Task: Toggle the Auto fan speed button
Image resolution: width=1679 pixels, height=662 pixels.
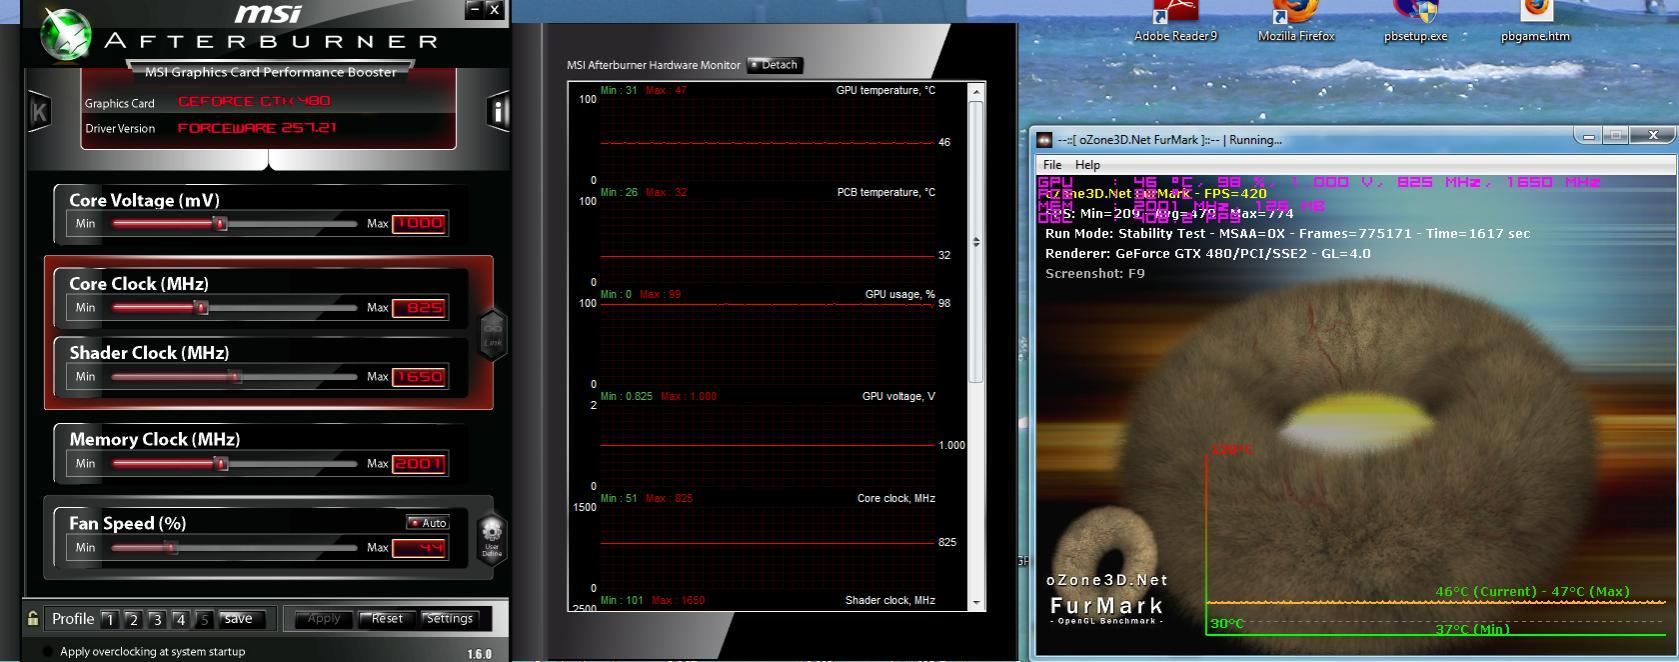Action: pos(428,523)
